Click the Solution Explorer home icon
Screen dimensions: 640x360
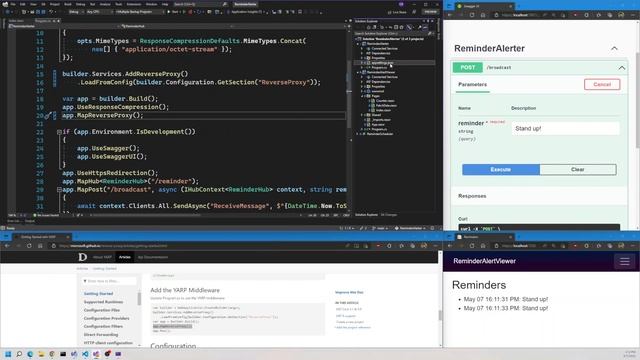pos(369,27)
